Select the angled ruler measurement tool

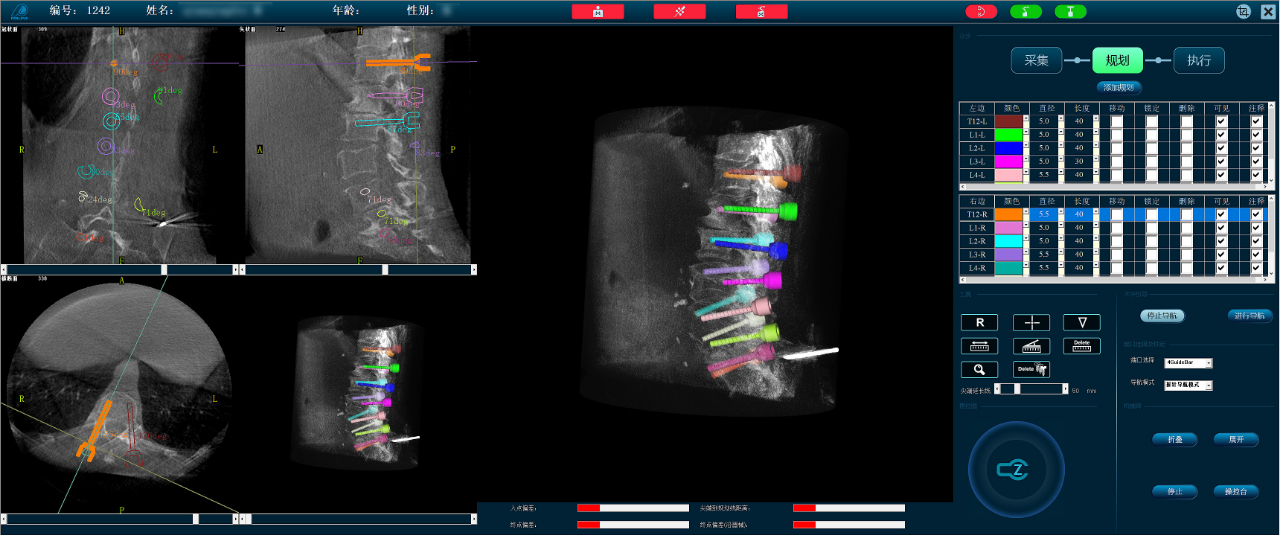1031,346
